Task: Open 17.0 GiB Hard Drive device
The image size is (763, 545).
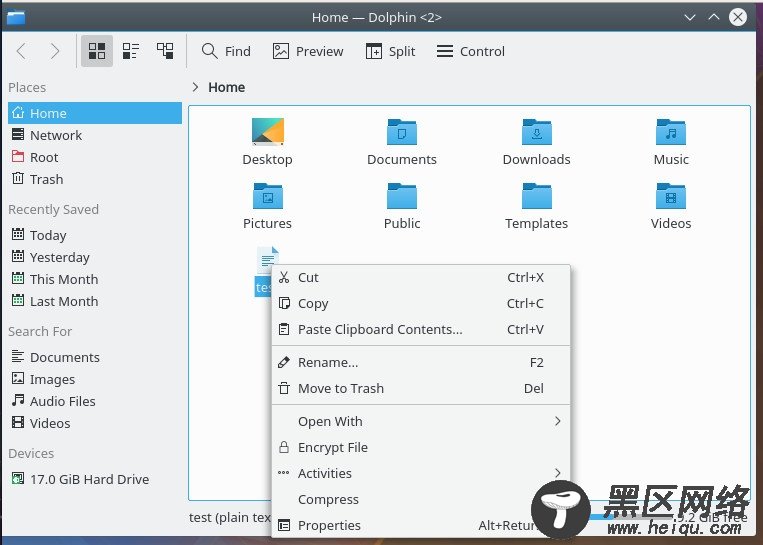Action: pyautogui.click(x=95, y=479)
